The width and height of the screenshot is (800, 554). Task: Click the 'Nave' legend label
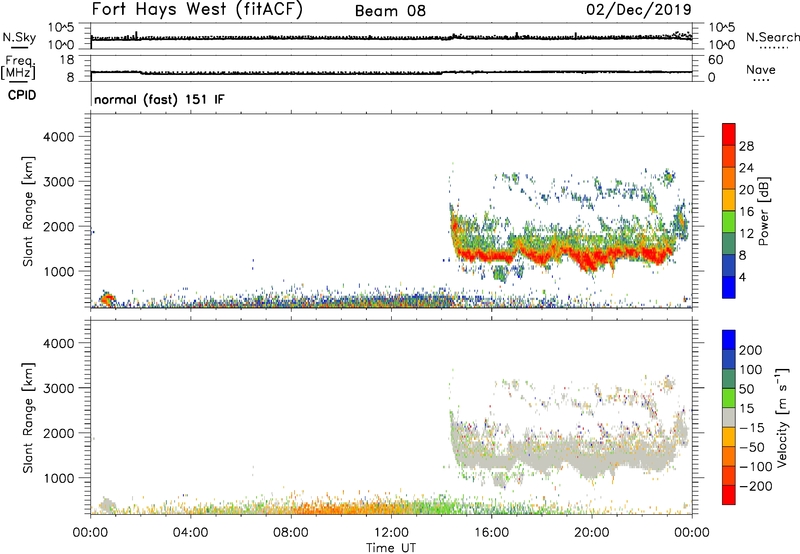click(760, 69)
